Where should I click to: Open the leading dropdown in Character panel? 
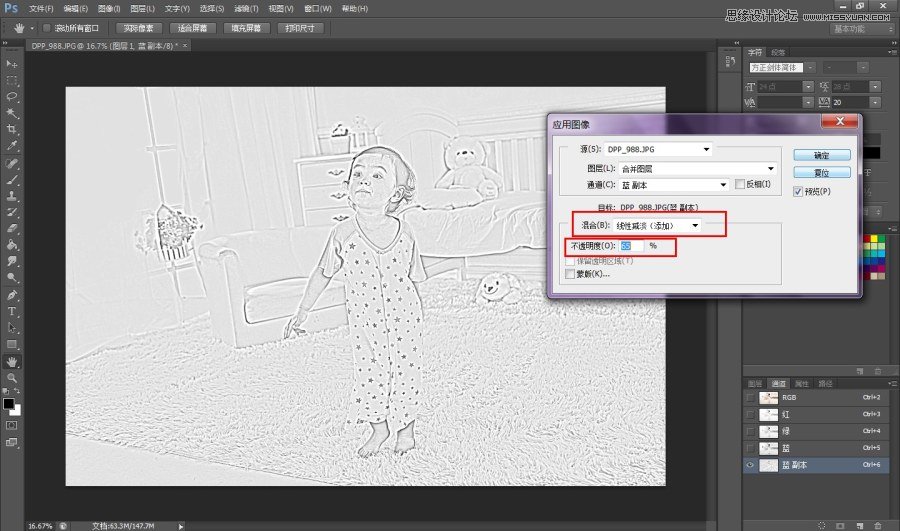[875, 87]
